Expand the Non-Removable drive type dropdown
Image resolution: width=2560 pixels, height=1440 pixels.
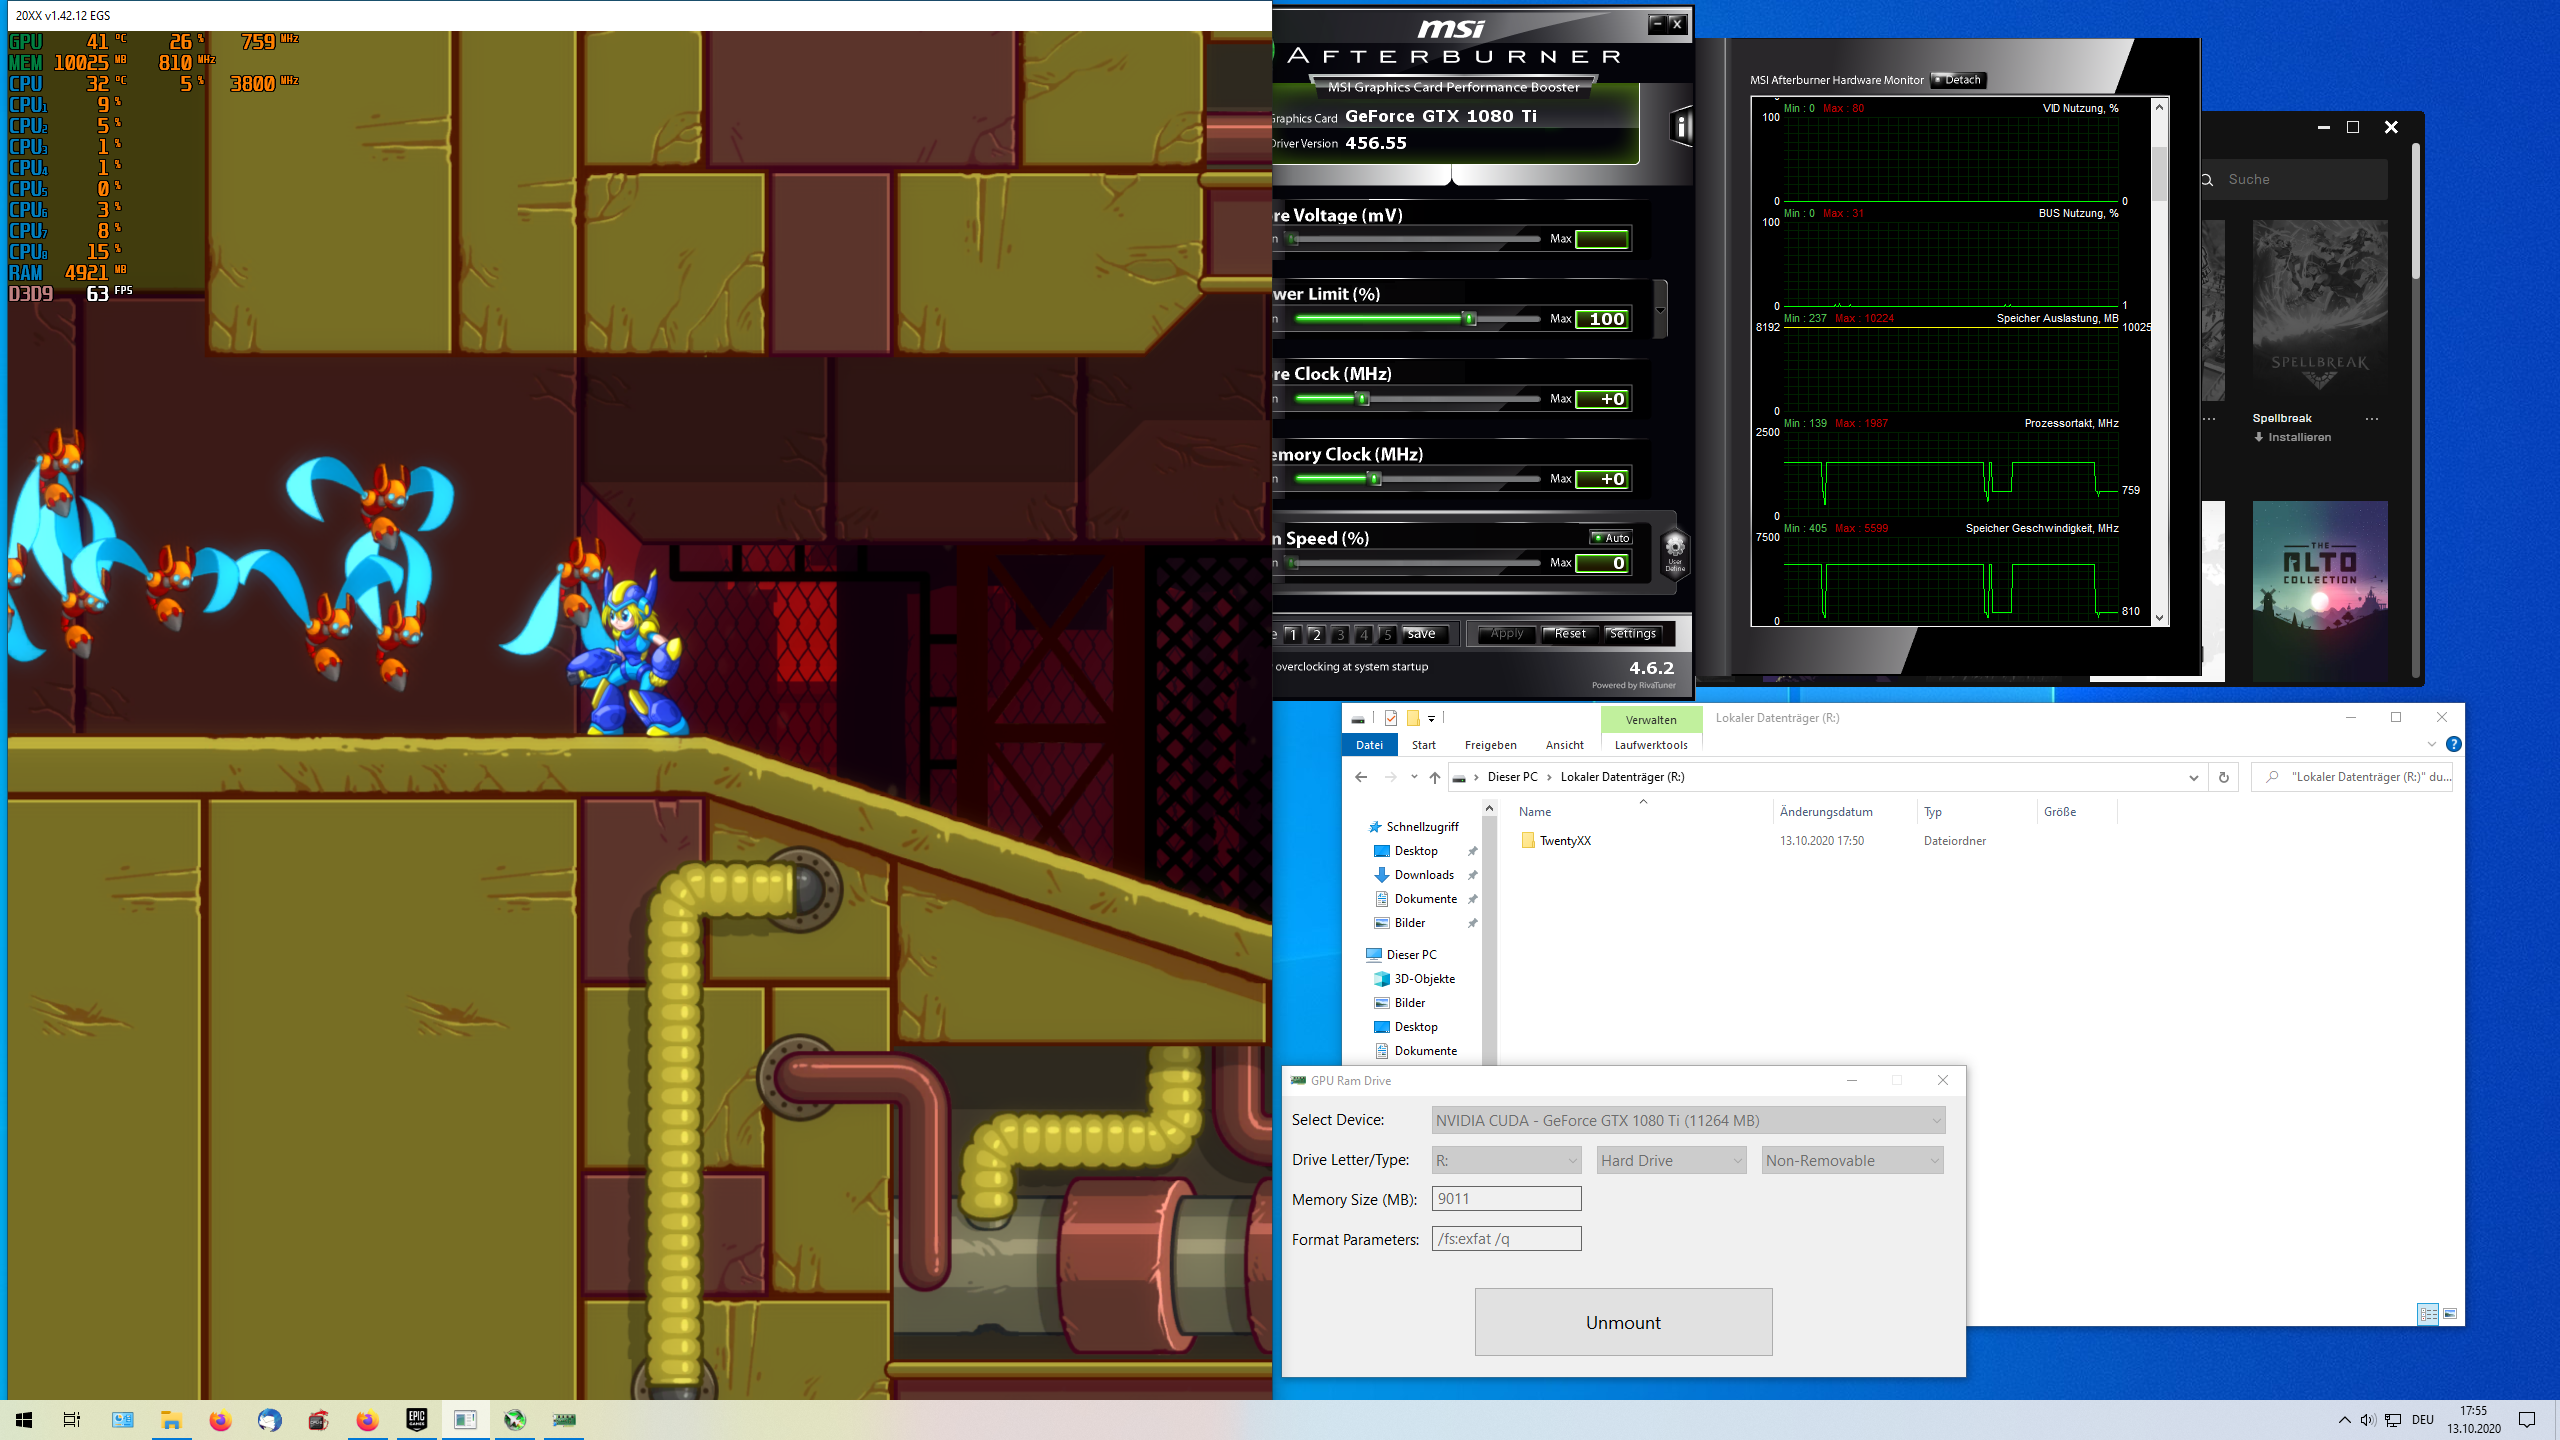[1852, 1160]
